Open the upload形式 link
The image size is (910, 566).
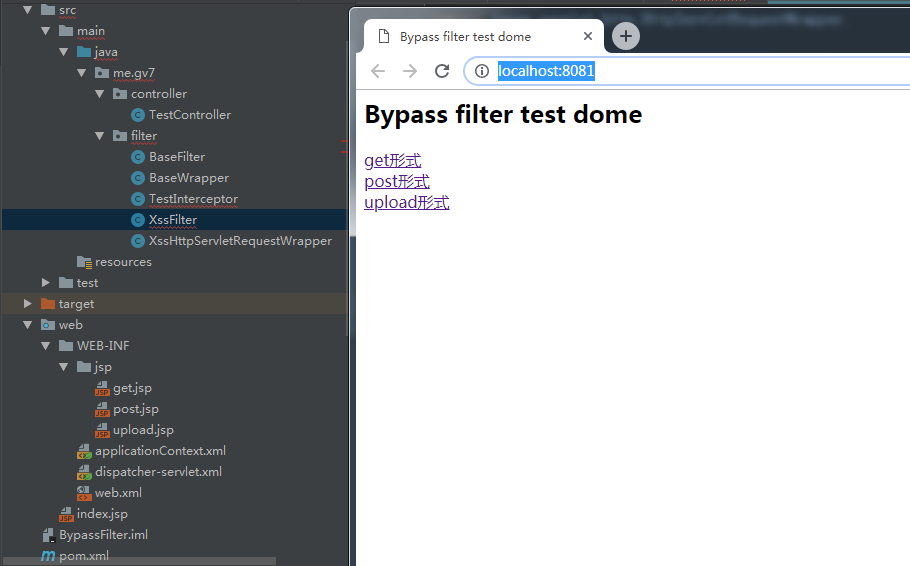pyautogui.click(x=406, y=202)
